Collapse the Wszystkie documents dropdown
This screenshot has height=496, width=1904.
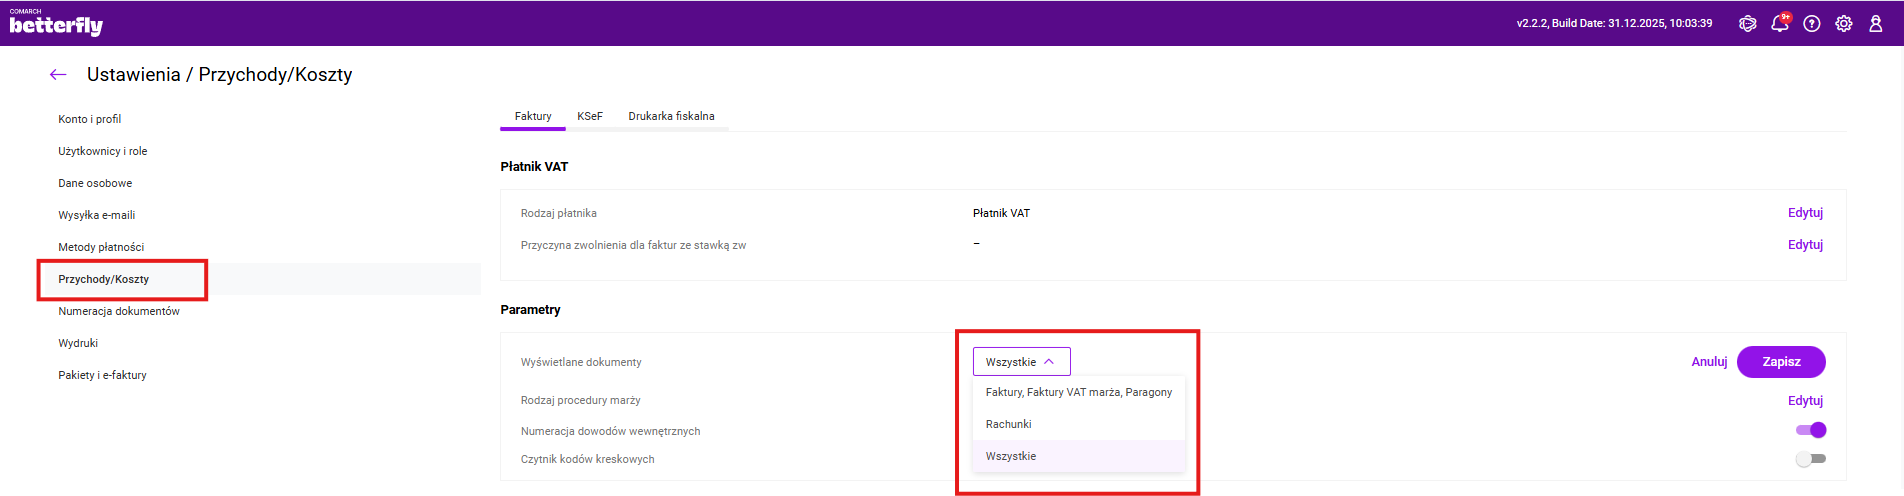coord(1021,362)
